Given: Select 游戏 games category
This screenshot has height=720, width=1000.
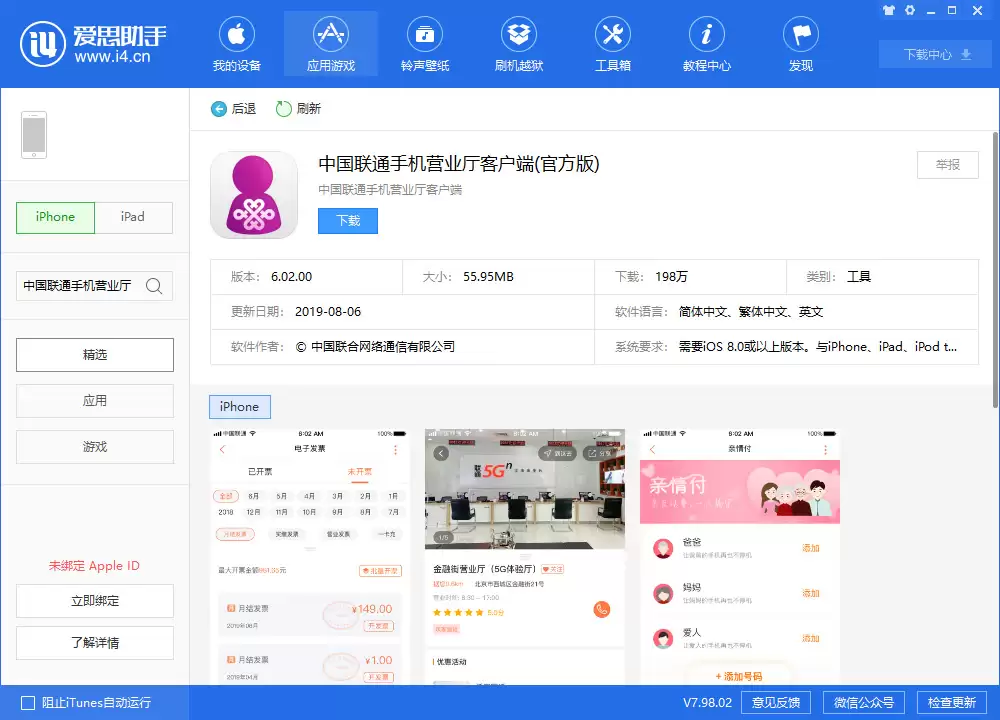Looking at the screenshot, I should click(94, 446).
